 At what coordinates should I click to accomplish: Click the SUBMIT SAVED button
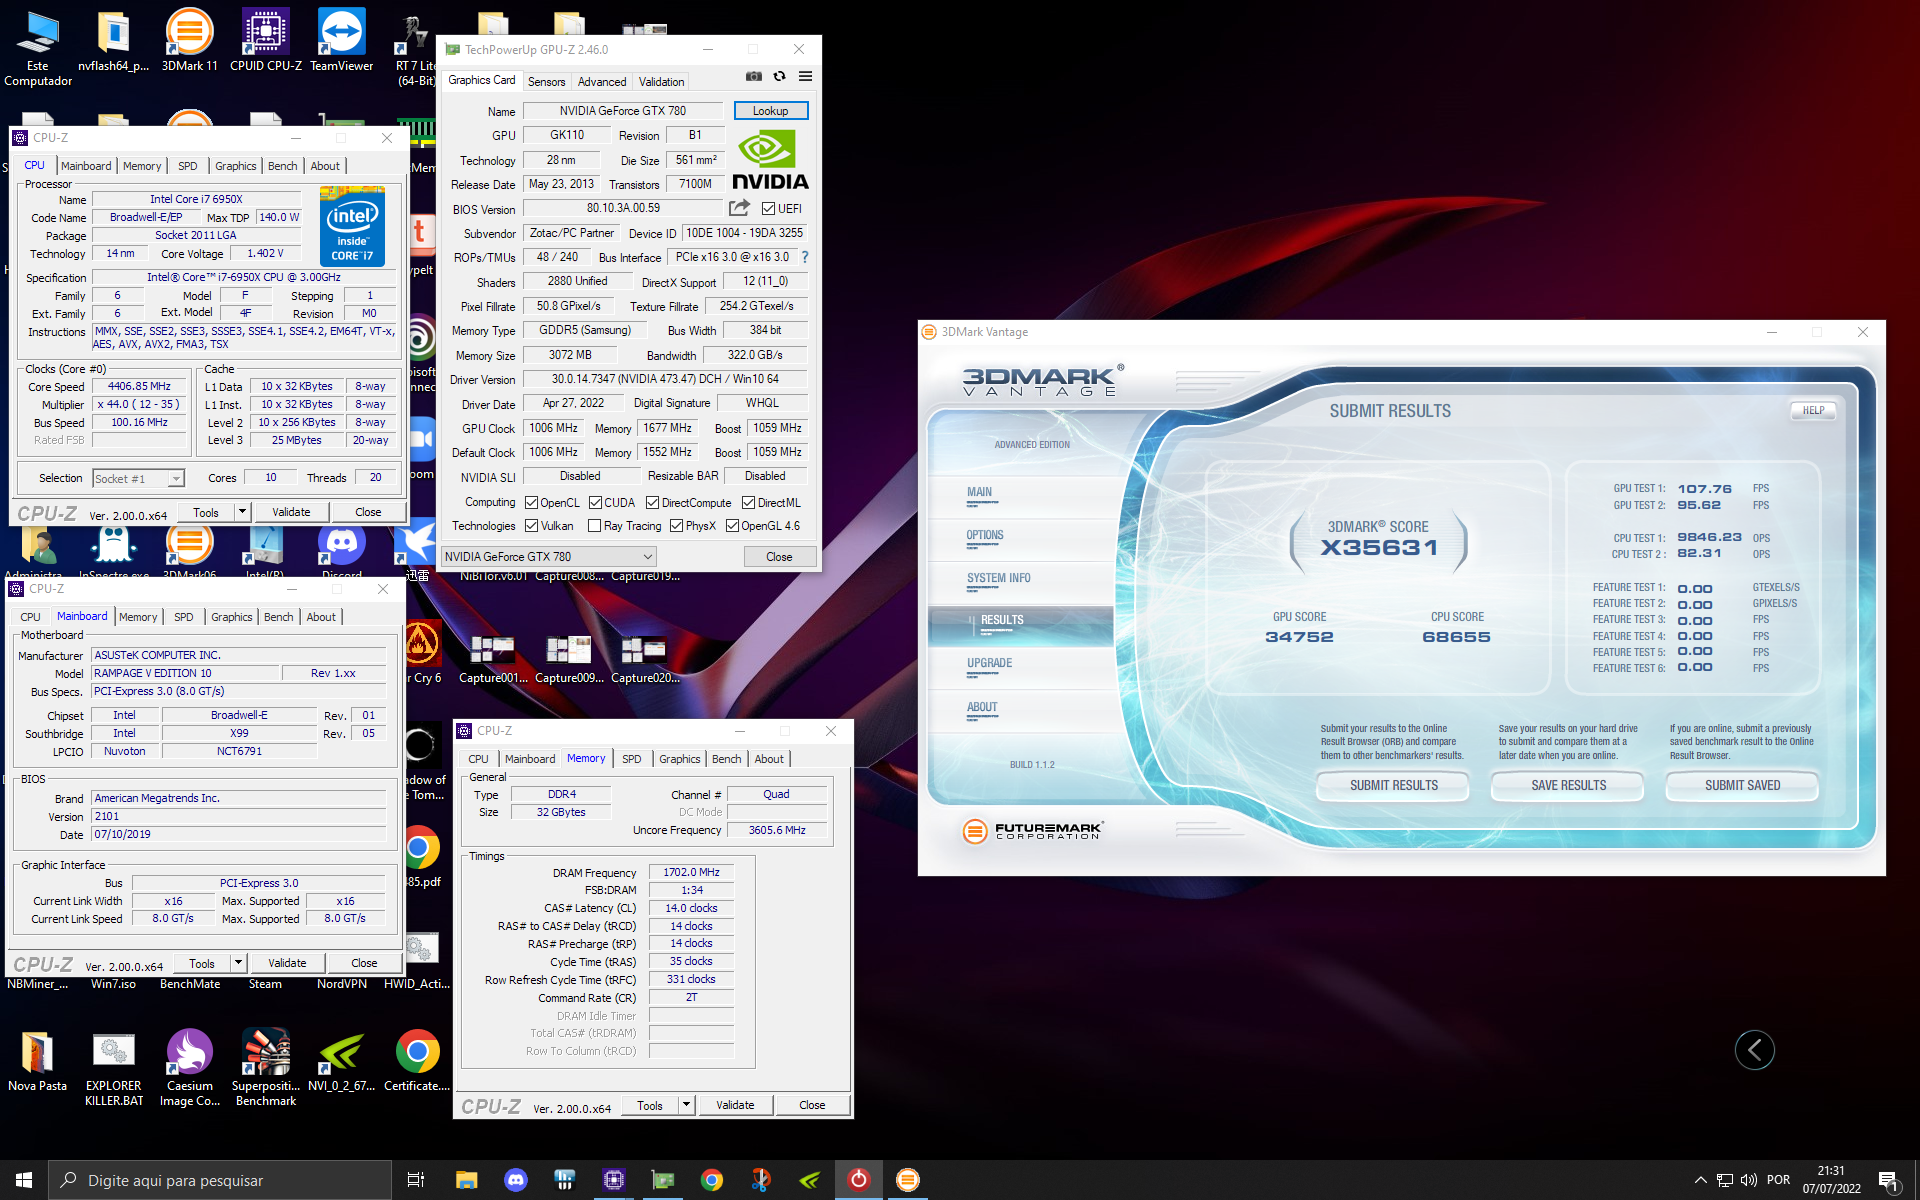point(1742,786)
